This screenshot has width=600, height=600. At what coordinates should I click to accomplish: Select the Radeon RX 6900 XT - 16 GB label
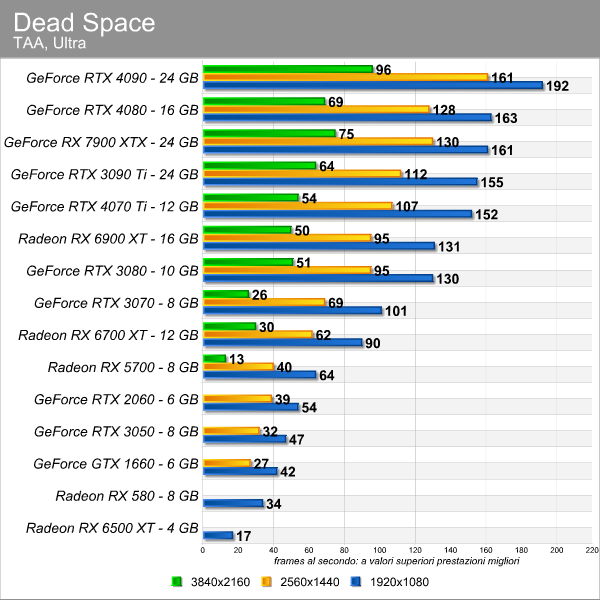click(109, 239)
